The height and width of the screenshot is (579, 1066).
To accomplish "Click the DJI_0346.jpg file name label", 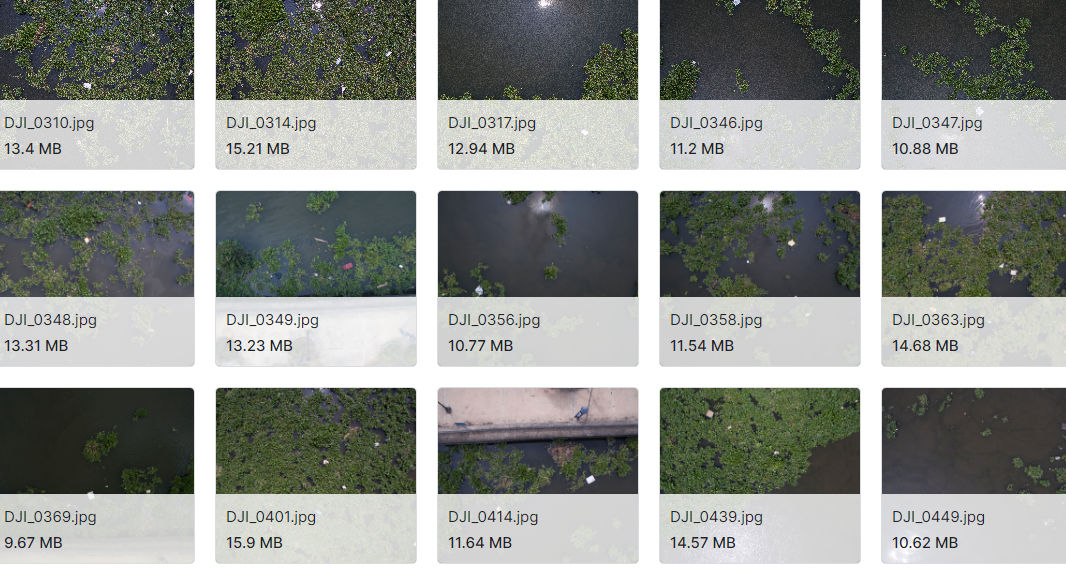I will pos(716,123).
